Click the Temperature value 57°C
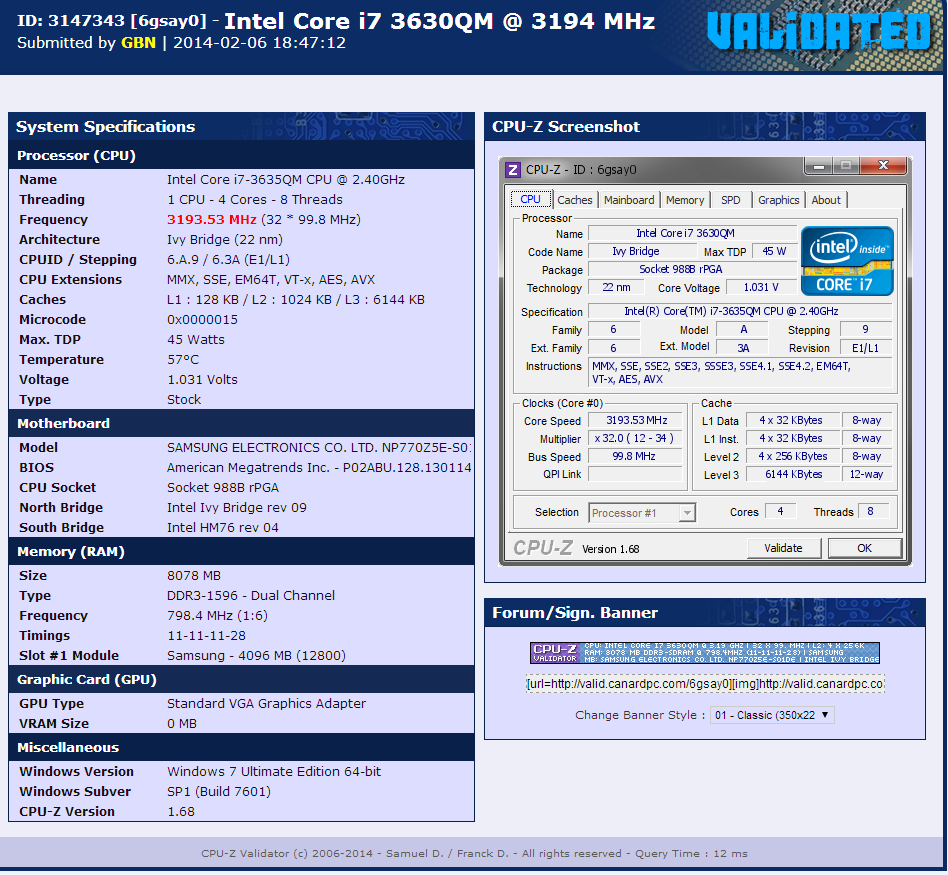This screenshot has width=948, height=875. [183, 360]
